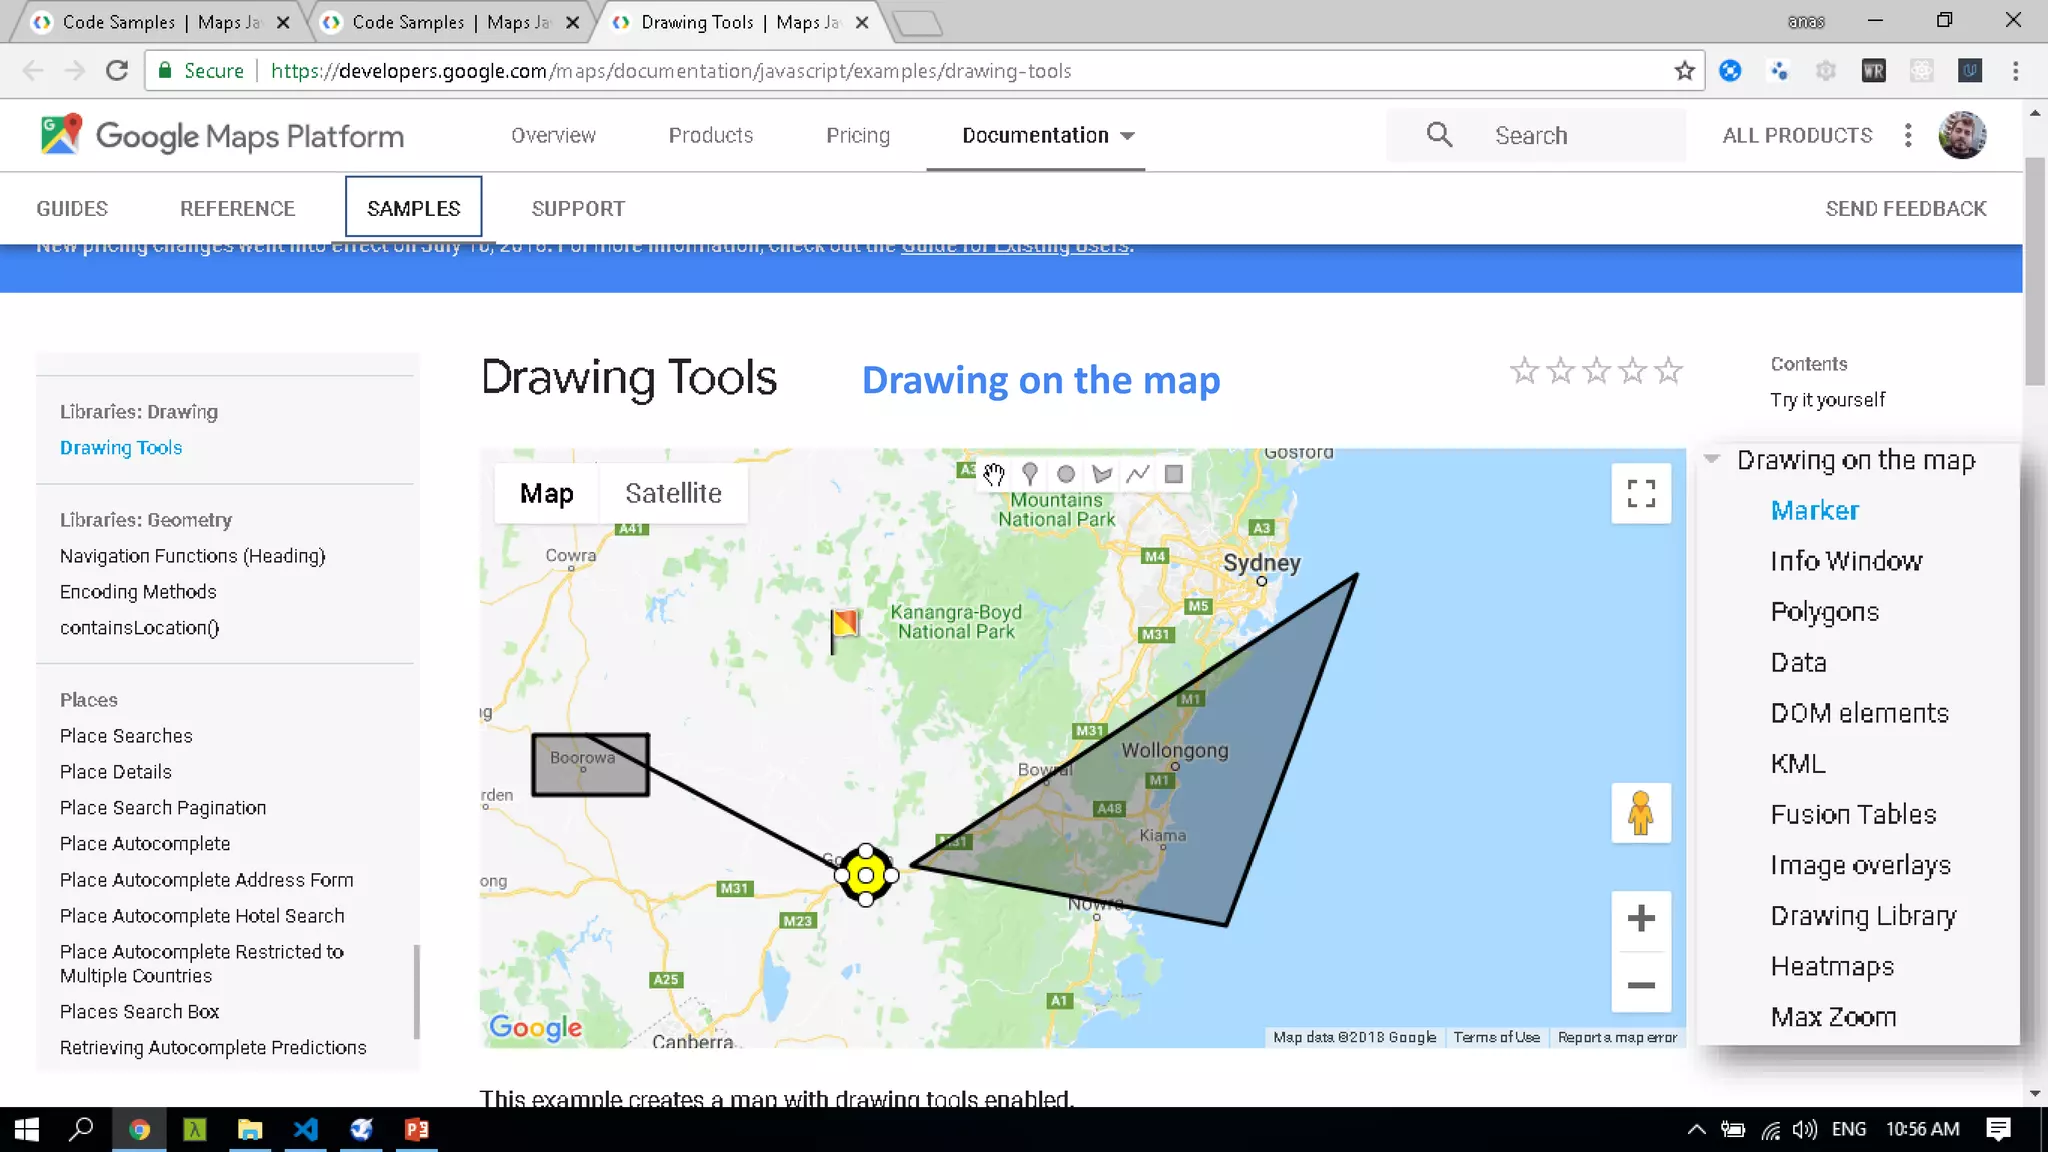Open Windows taskbar search
This screenshot has height=1152, width=2048.
pyautogui.click(x=81, y=1130)
